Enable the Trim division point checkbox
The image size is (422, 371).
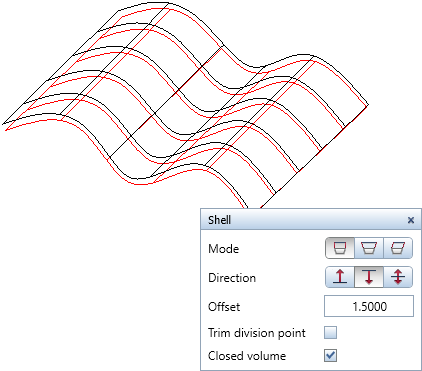coord(330,333)
